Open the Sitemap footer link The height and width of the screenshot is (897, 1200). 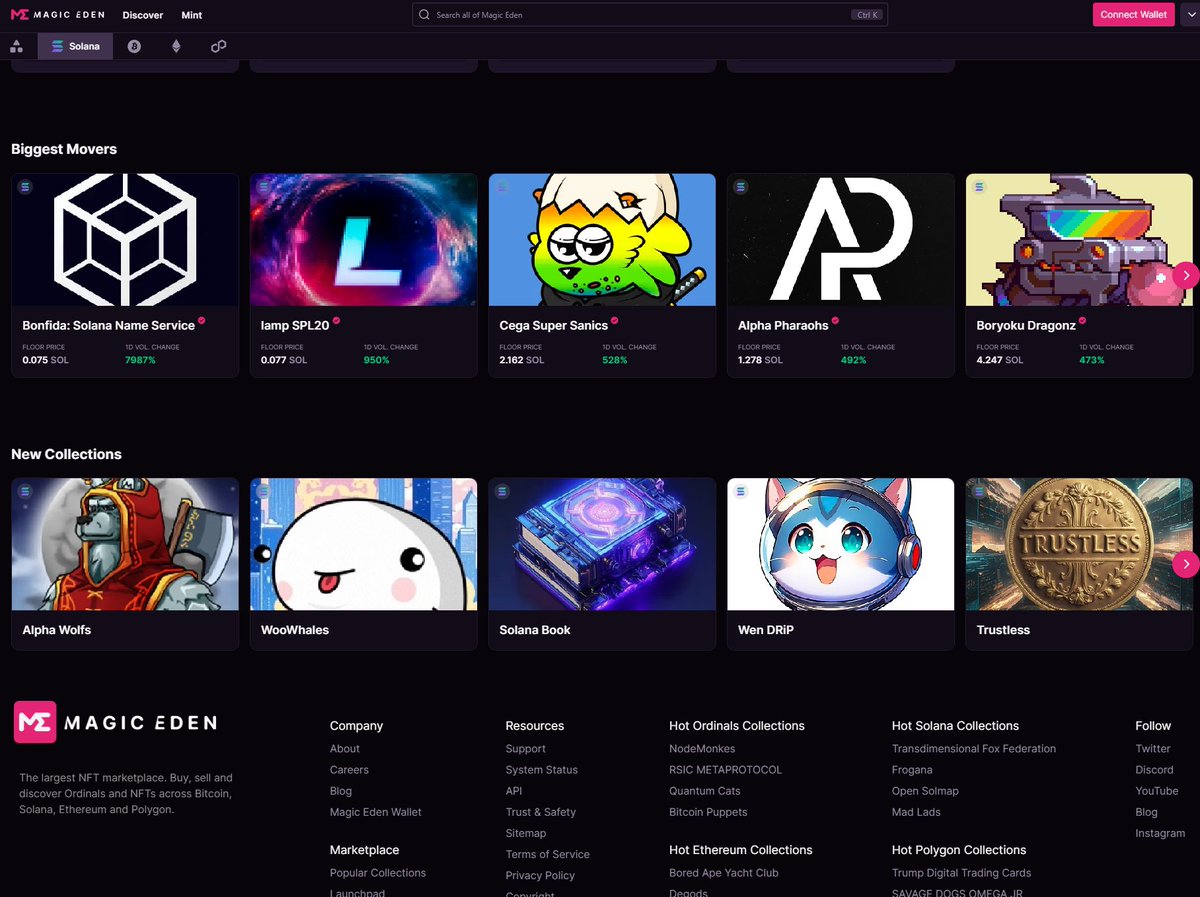point(526,833)
